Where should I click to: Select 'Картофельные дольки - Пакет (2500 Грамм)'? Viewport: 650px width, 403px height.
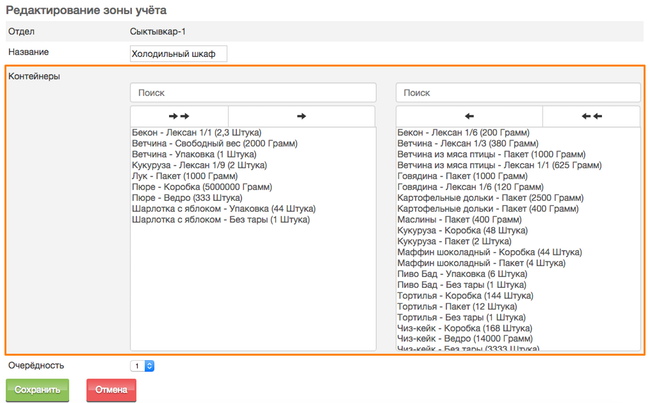pyautogui.click(x=490, y=198)
